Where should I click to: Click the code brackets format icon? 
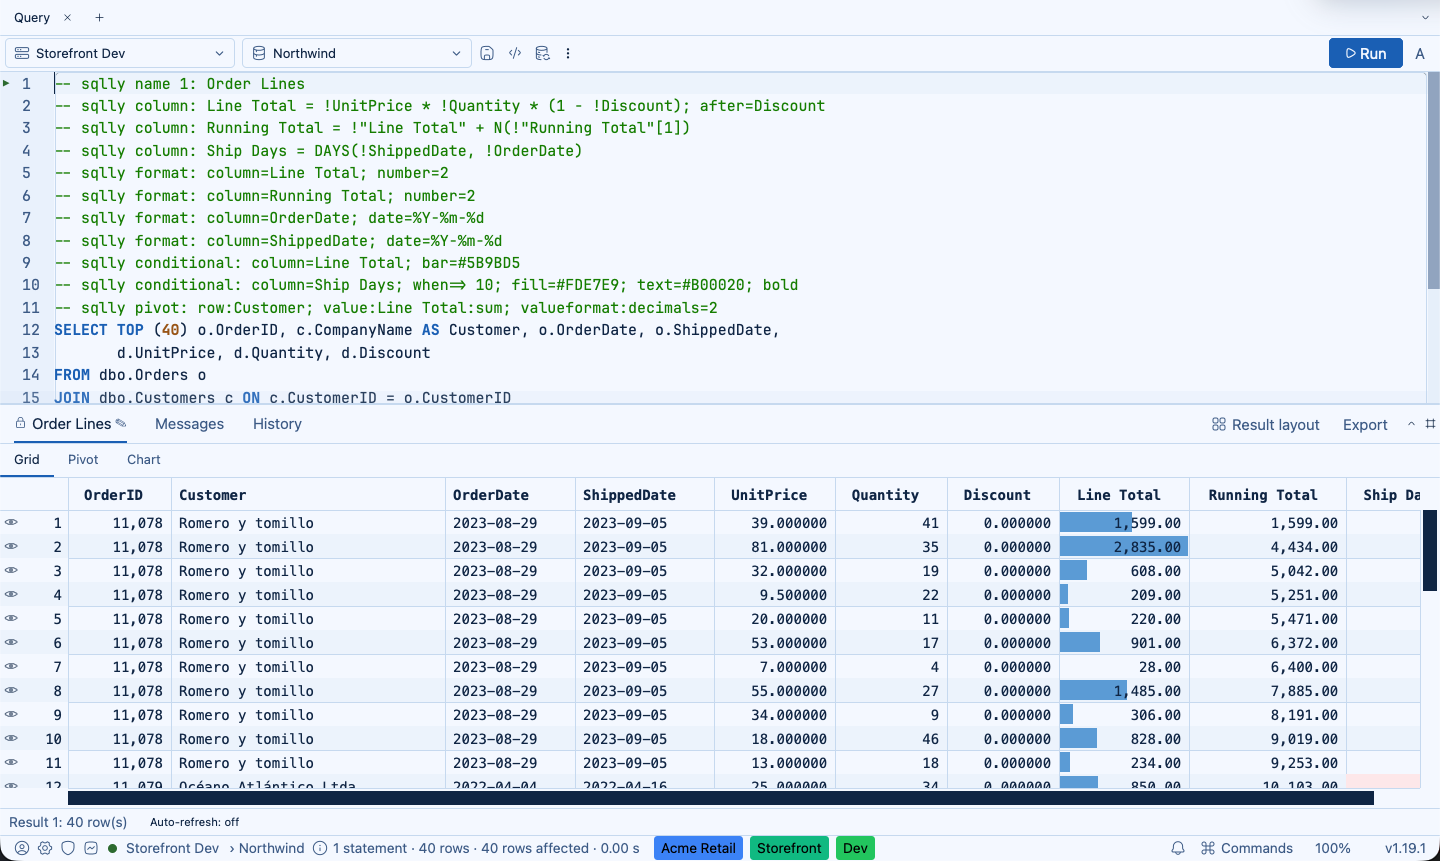[515, 53]
